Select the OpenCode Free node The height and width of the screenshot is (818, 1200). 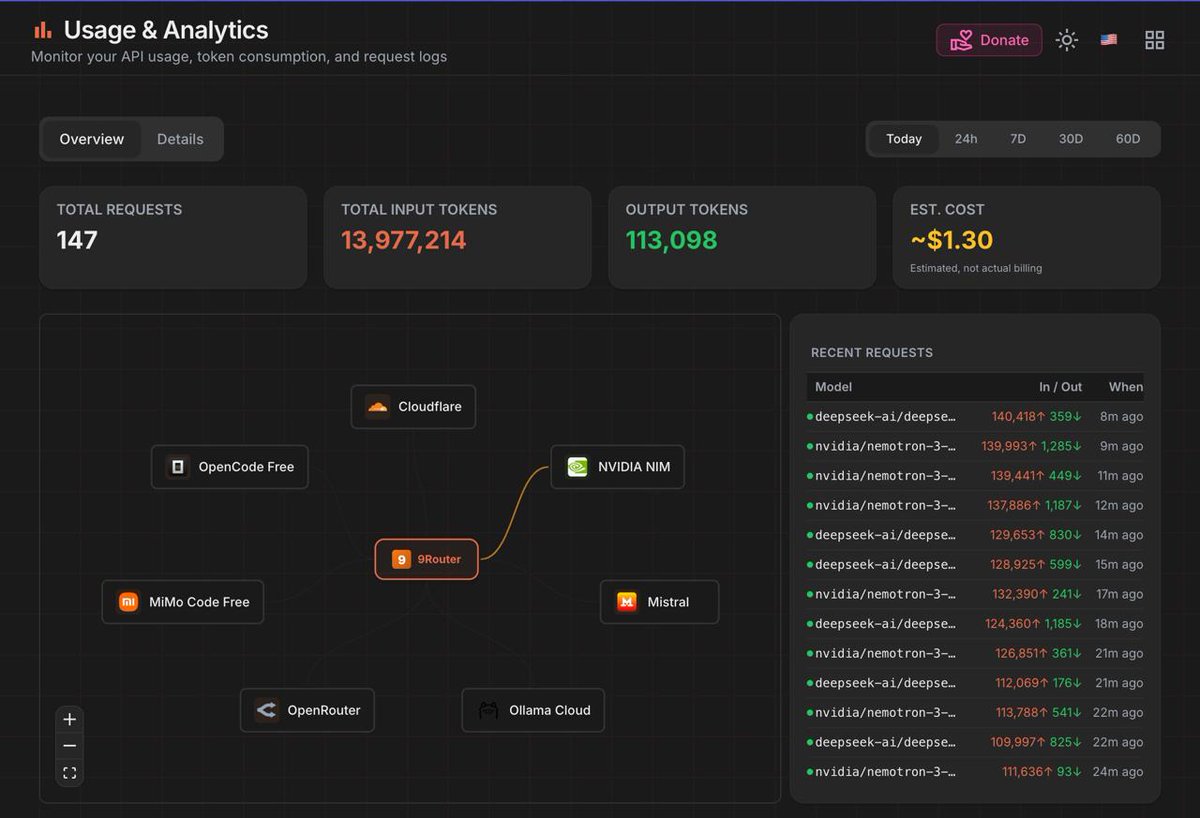(x=230, y=467)
